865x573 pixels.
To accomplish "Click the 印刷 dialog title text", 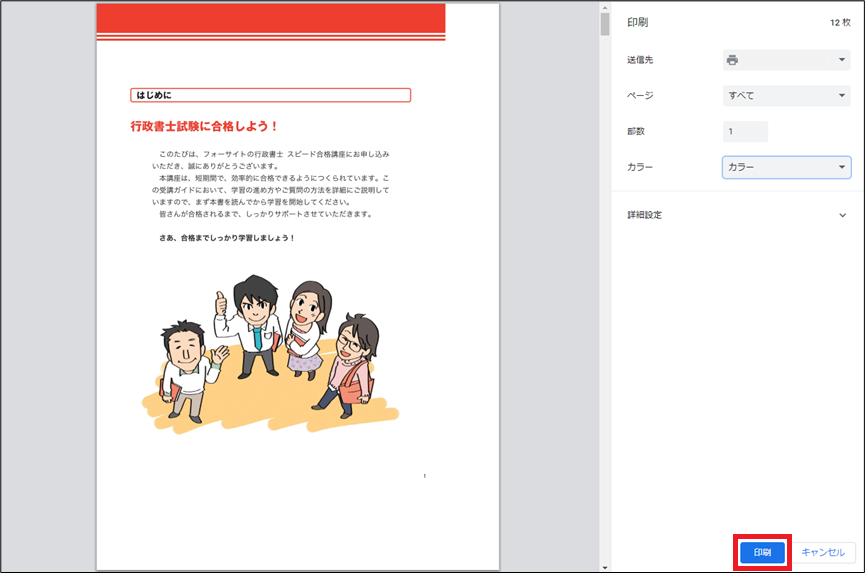I will (637, 22).
